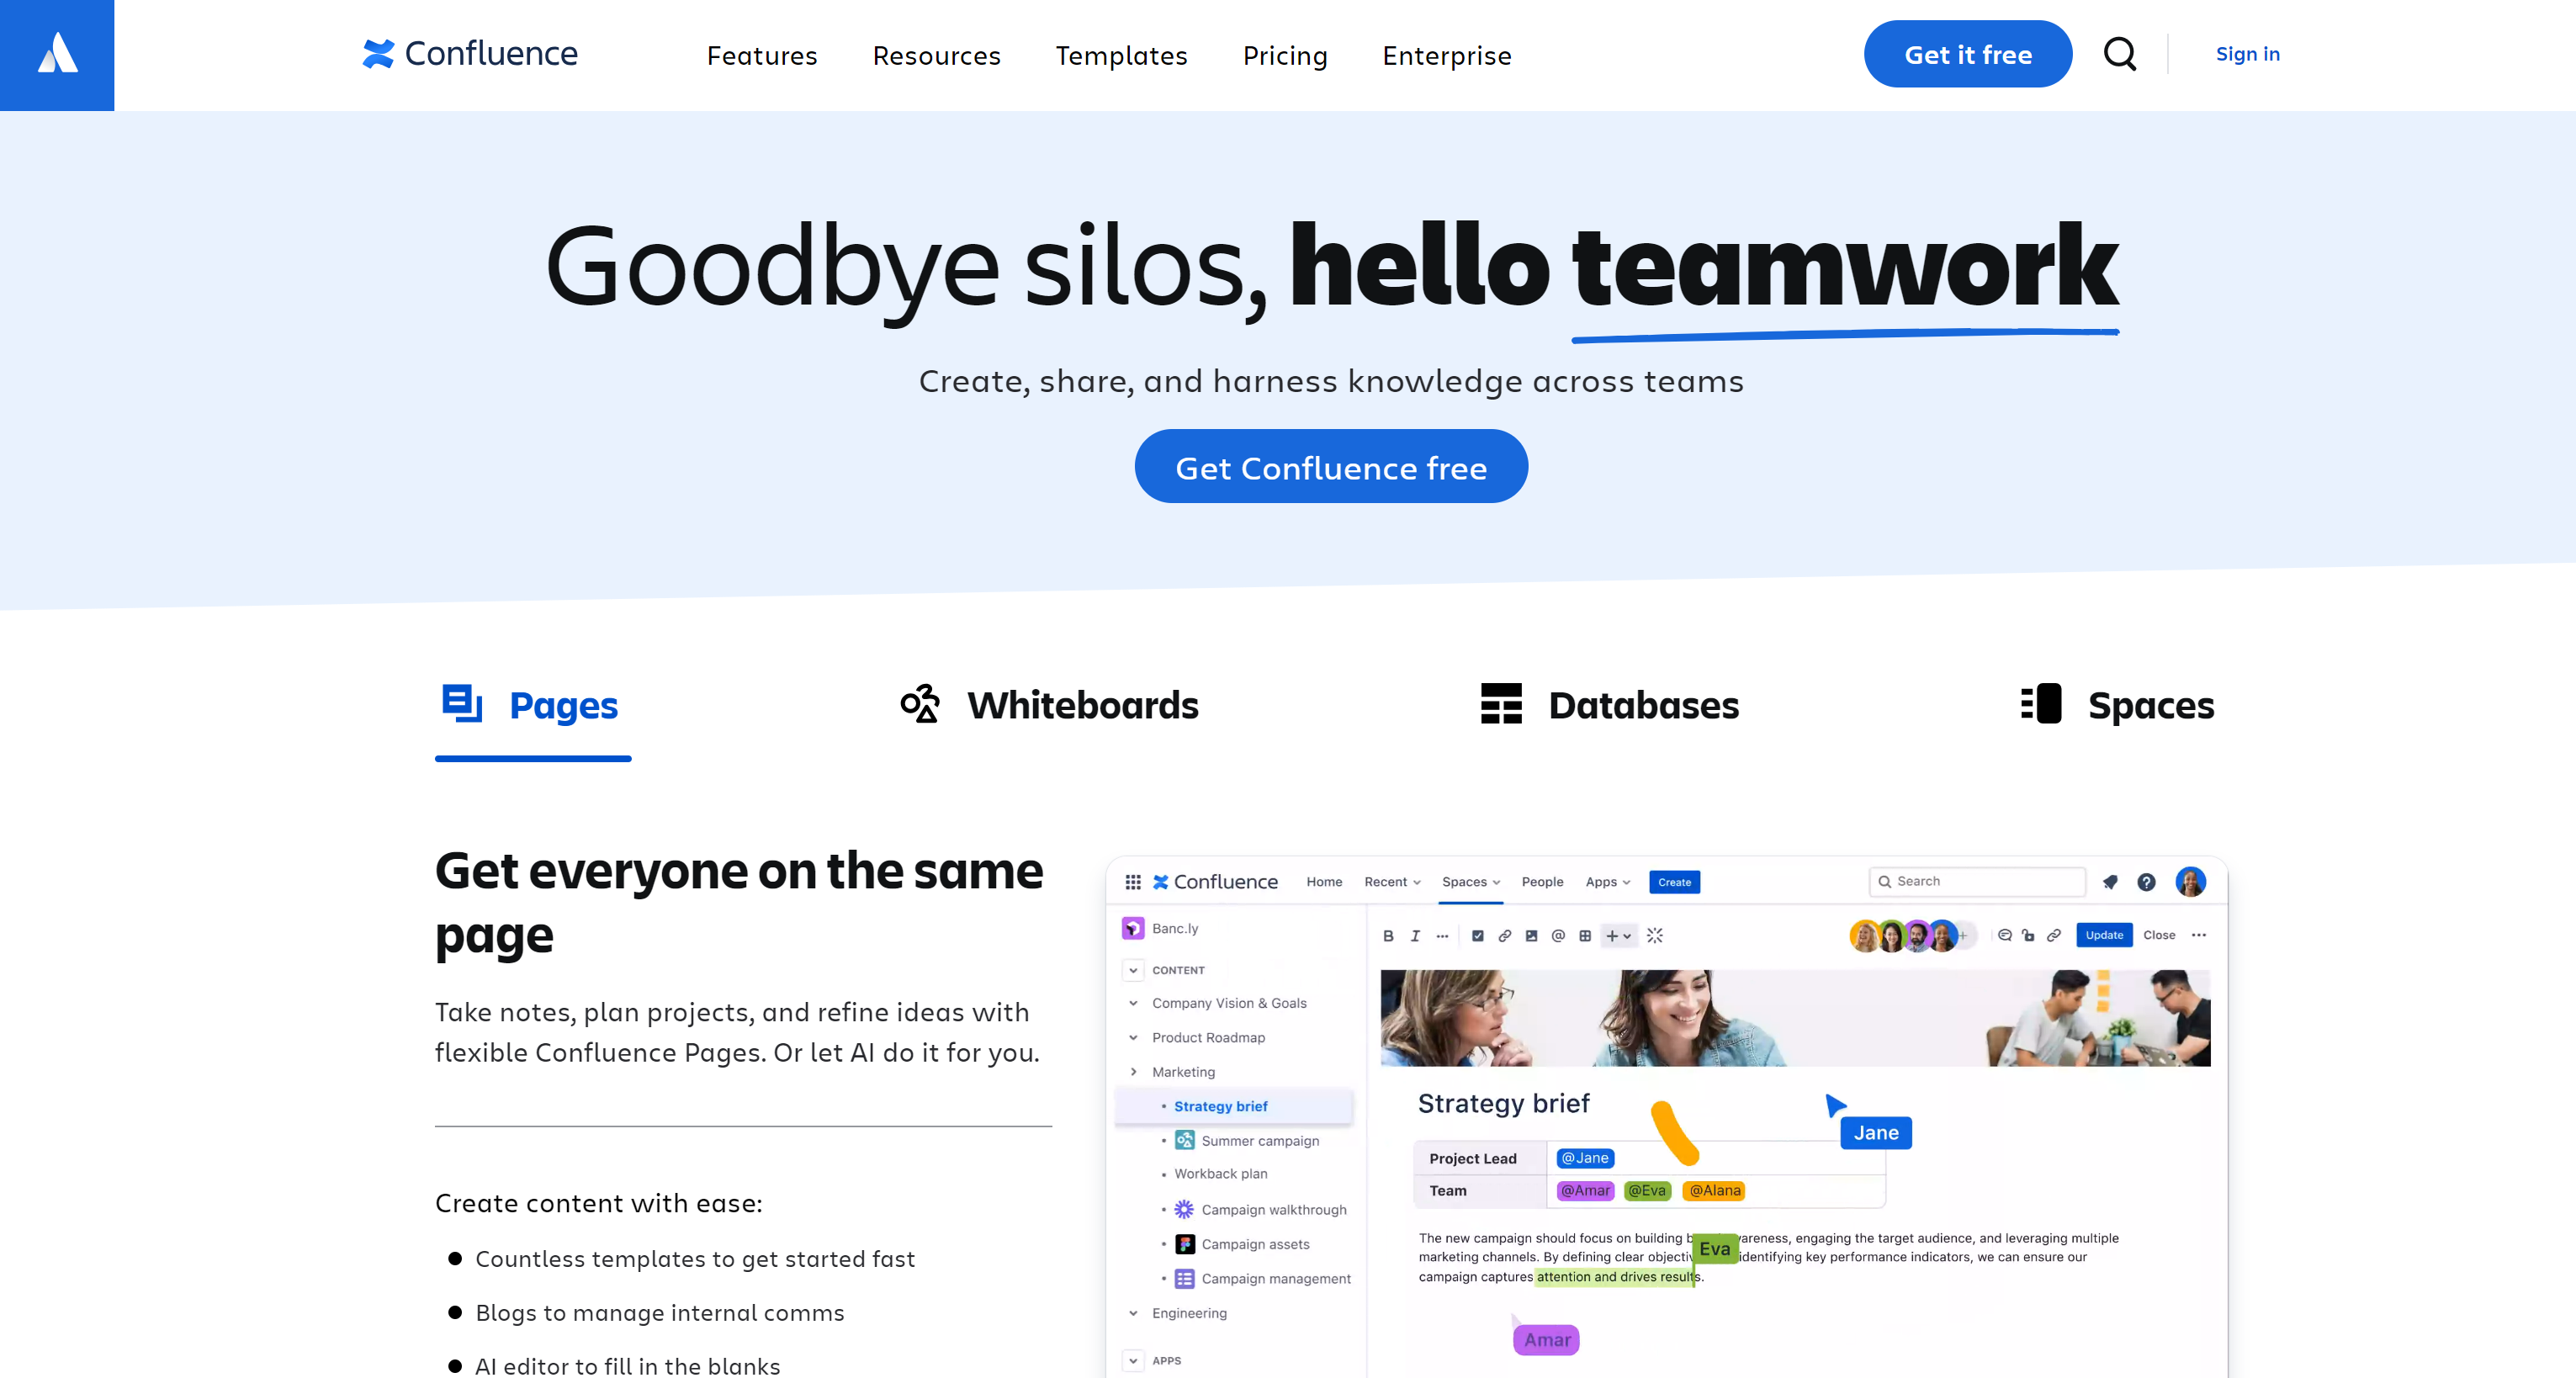Expand the Product Roadmap tree item

pyautogui.click(x=1133, y=1037)
